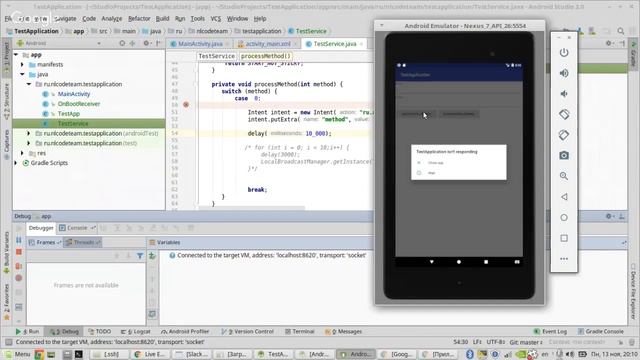Image resolution: width=640 pixels, height=360 pixels.
Task: Open the Code menu
Action: pyautogui.click(x=89, y=19)
